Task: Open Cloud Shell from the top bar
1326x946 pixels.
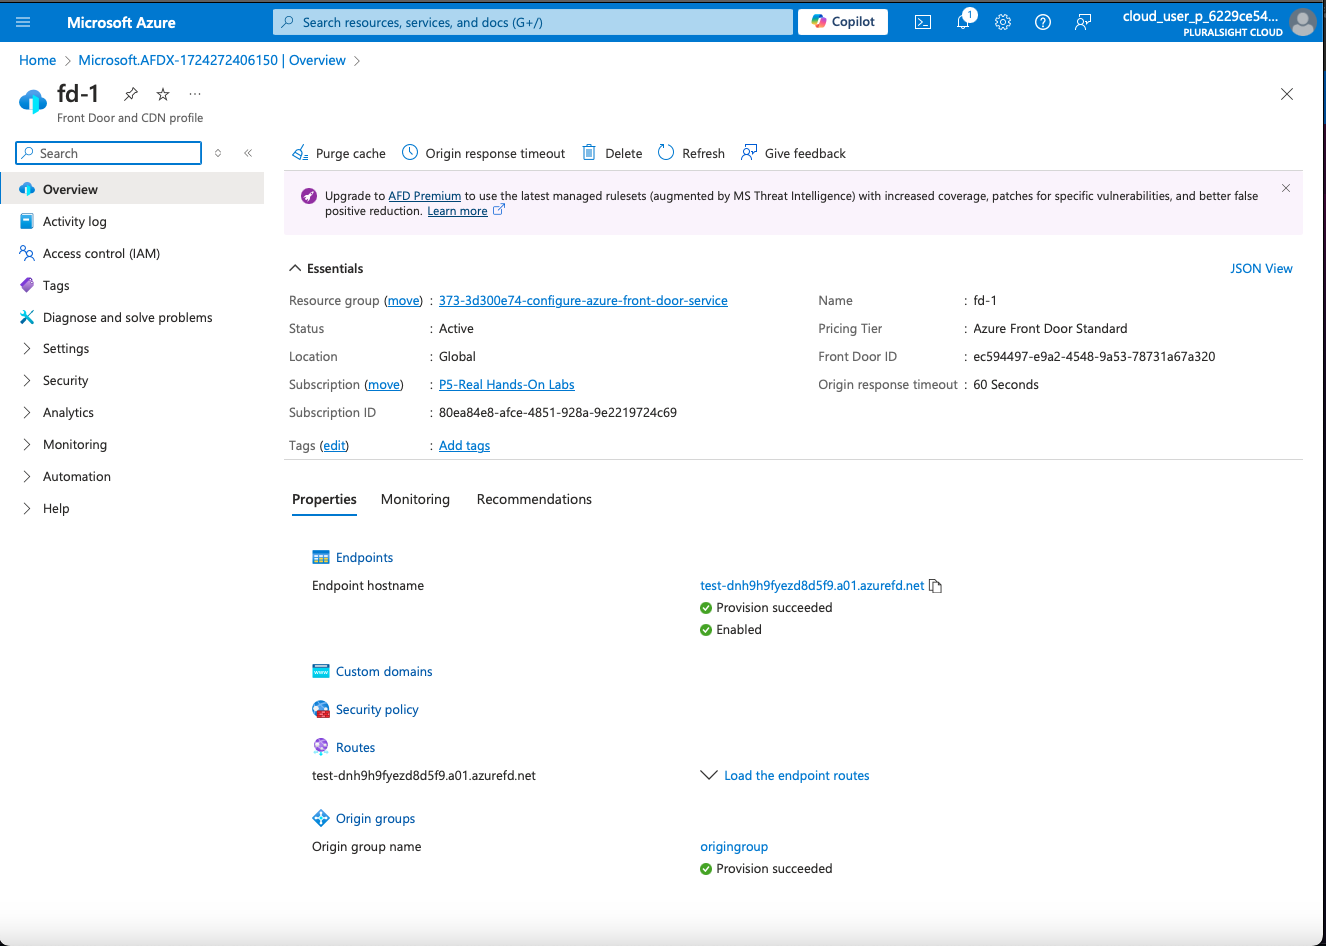Action: pyautogui.click(x=923, y=22)
